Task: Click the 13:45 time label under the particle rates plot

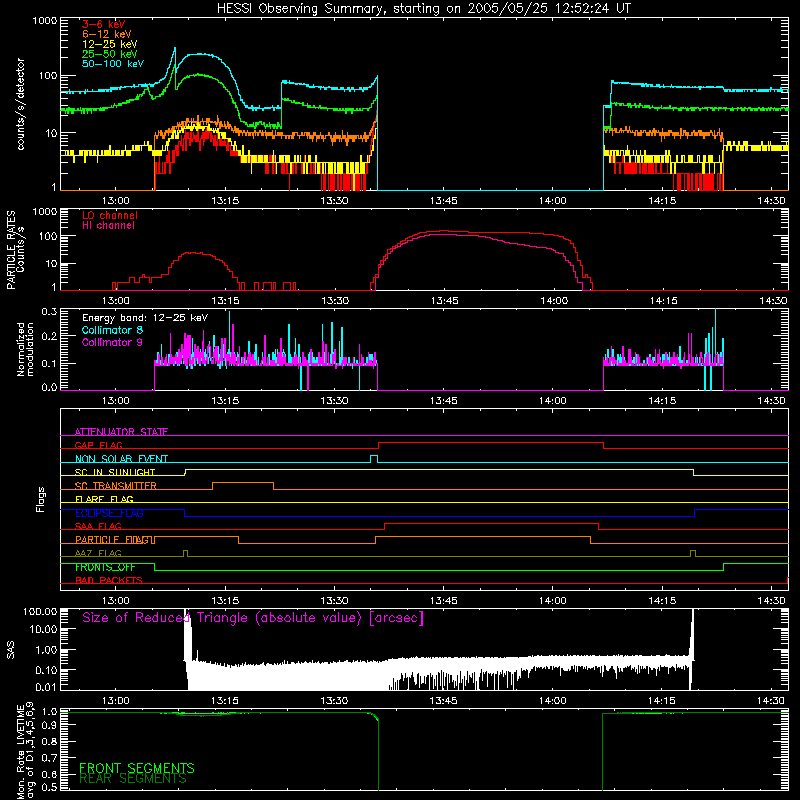Action: pos(444,301)
